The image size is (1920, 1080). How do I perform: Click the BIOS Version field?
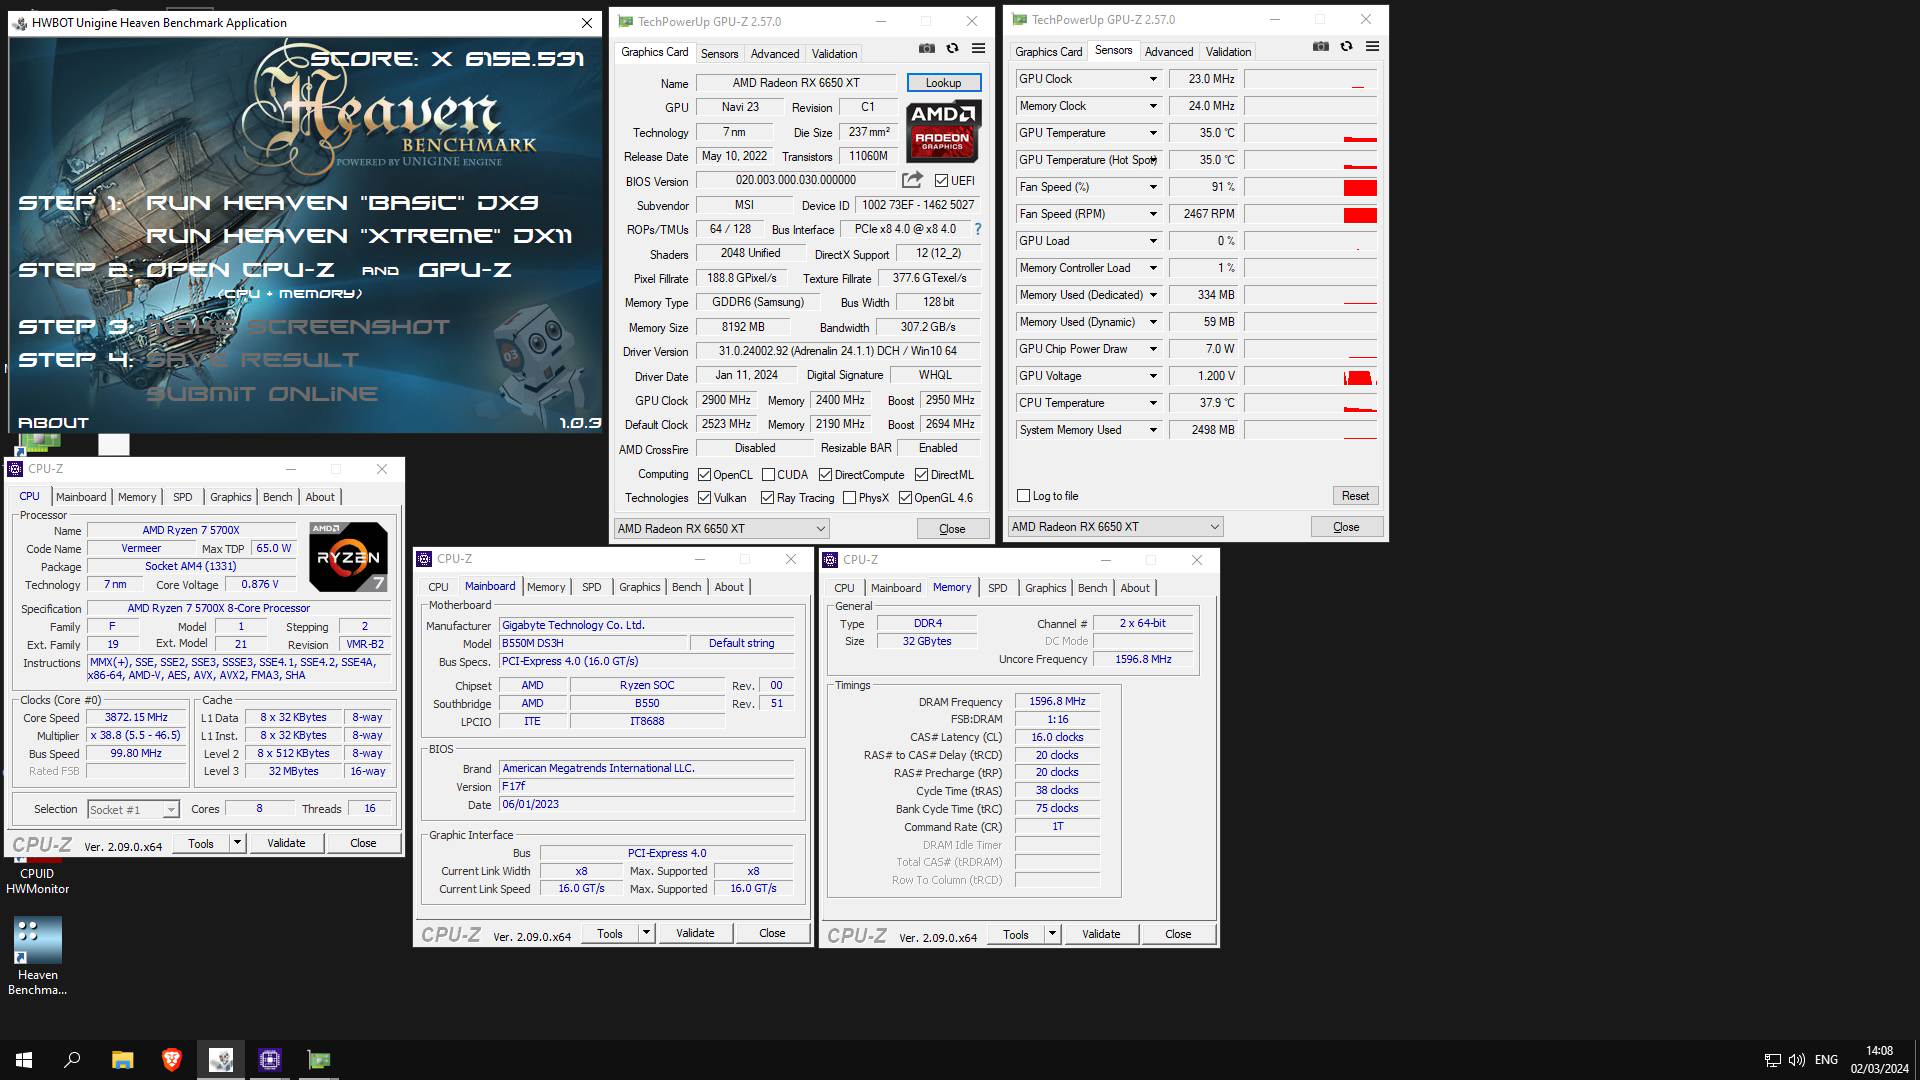tap(796, 180)
